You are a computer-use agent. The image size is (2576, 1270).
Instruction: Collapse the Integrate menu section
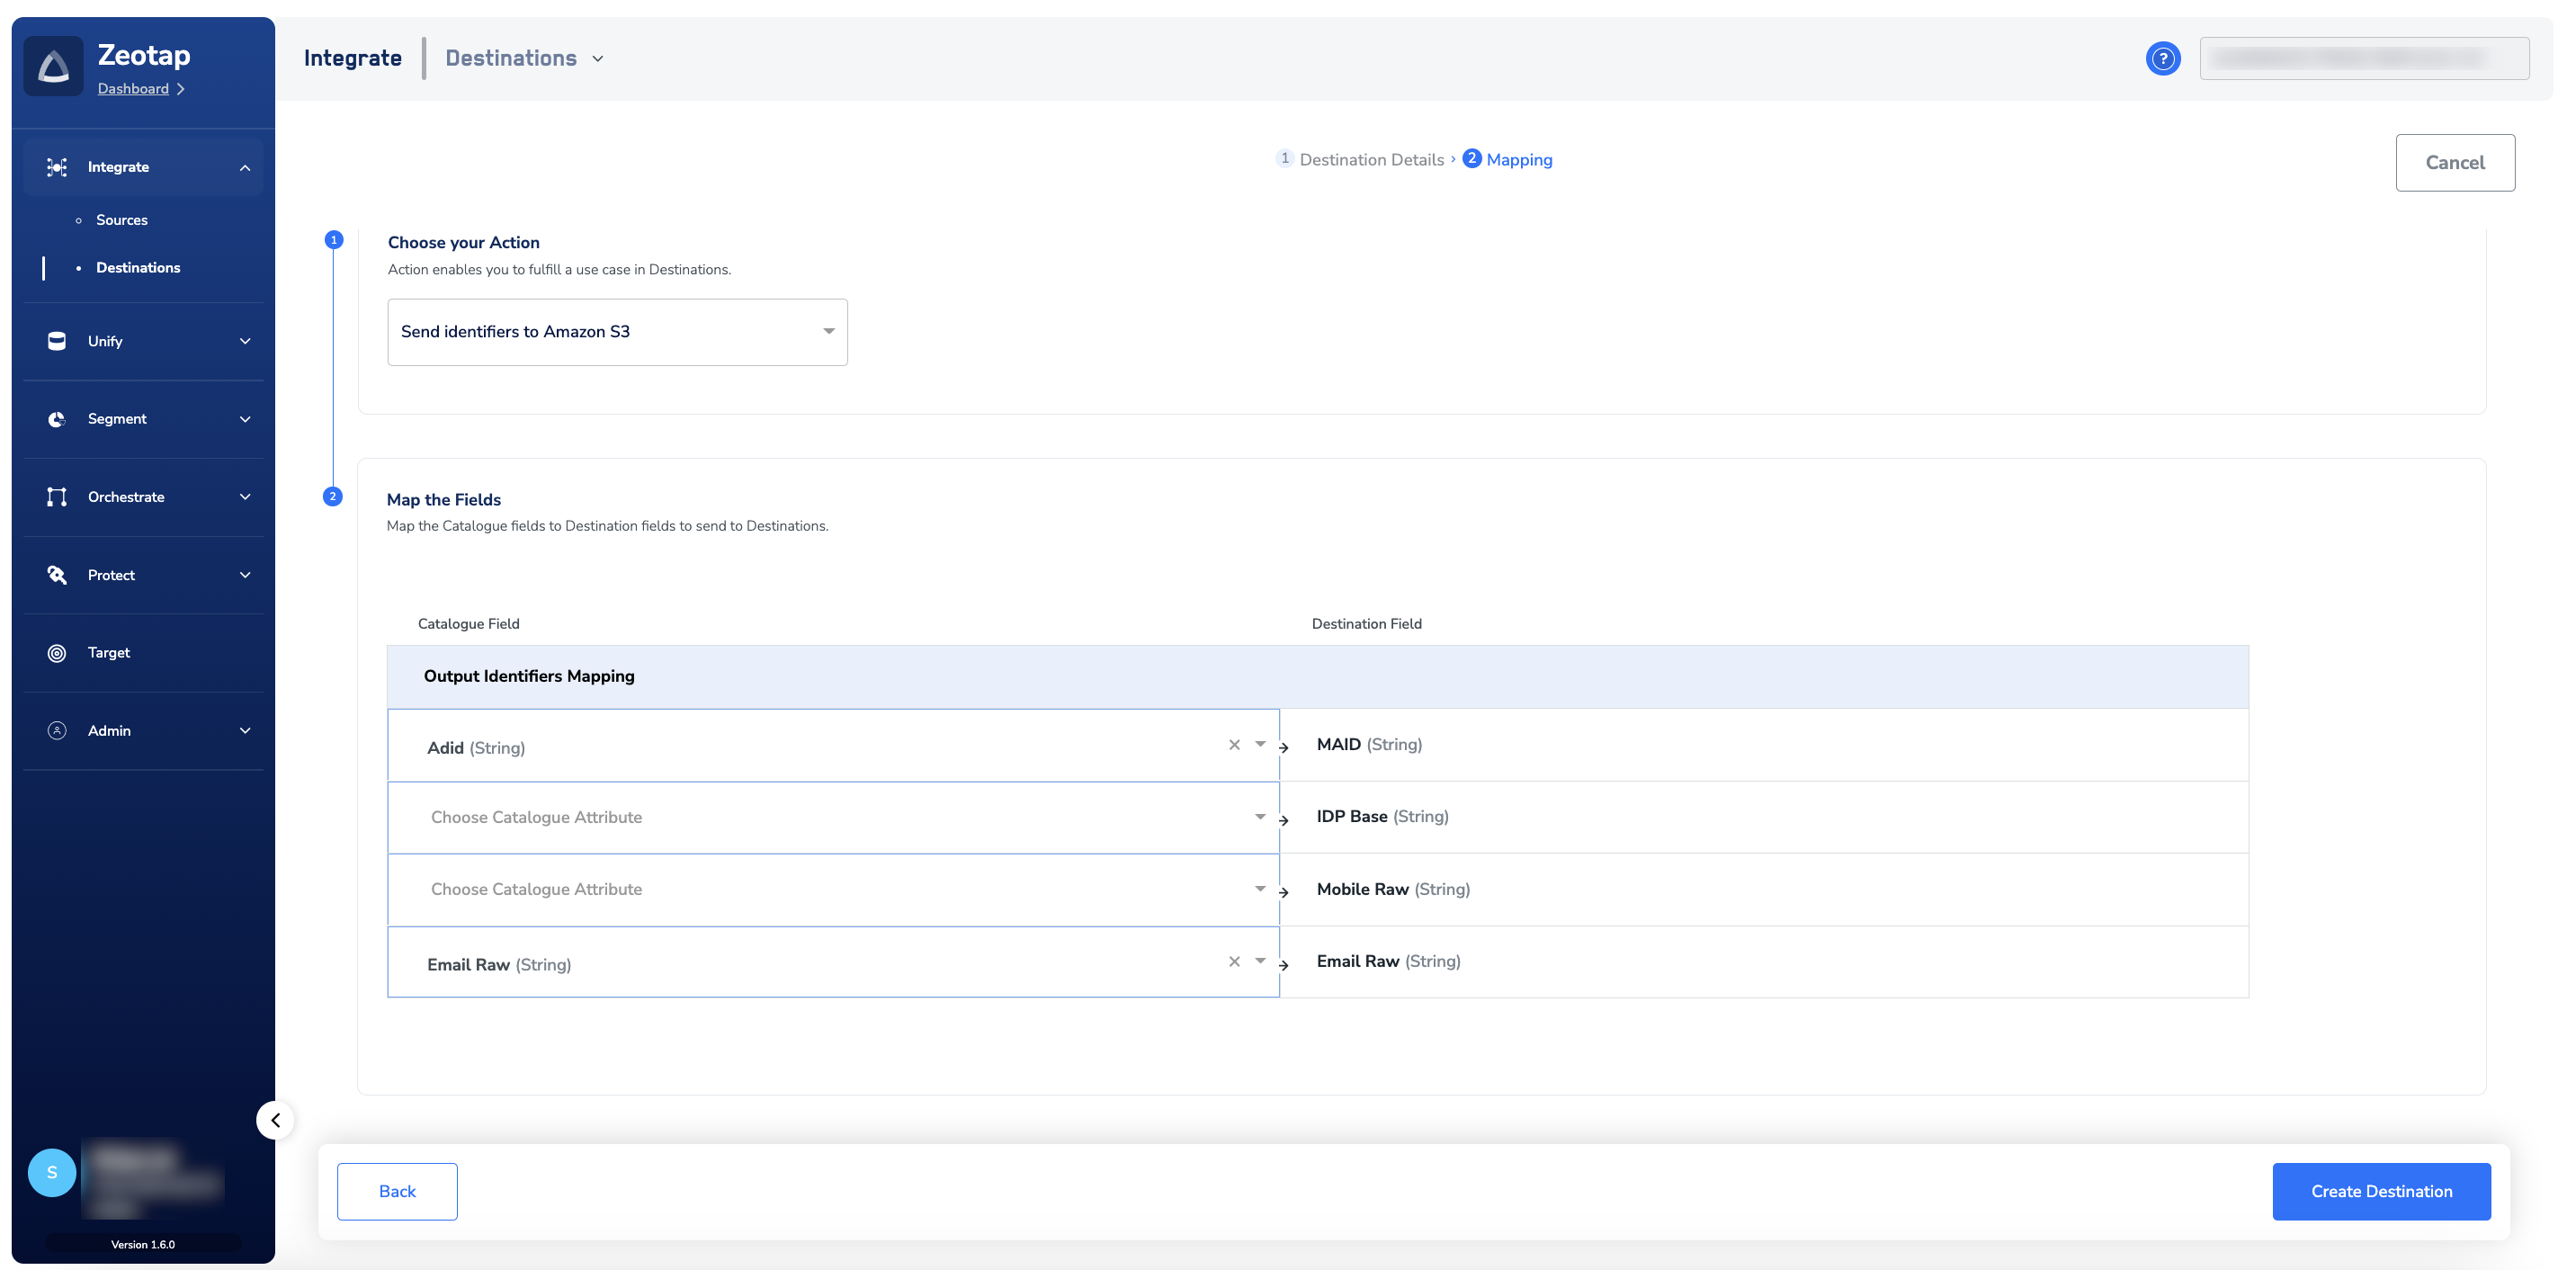(245, 168)
